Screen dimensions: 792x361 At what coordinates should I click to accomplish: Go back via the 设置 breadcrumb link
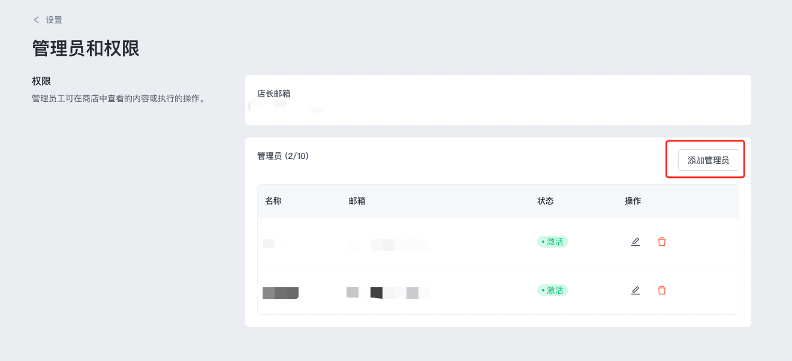(54, 20)
